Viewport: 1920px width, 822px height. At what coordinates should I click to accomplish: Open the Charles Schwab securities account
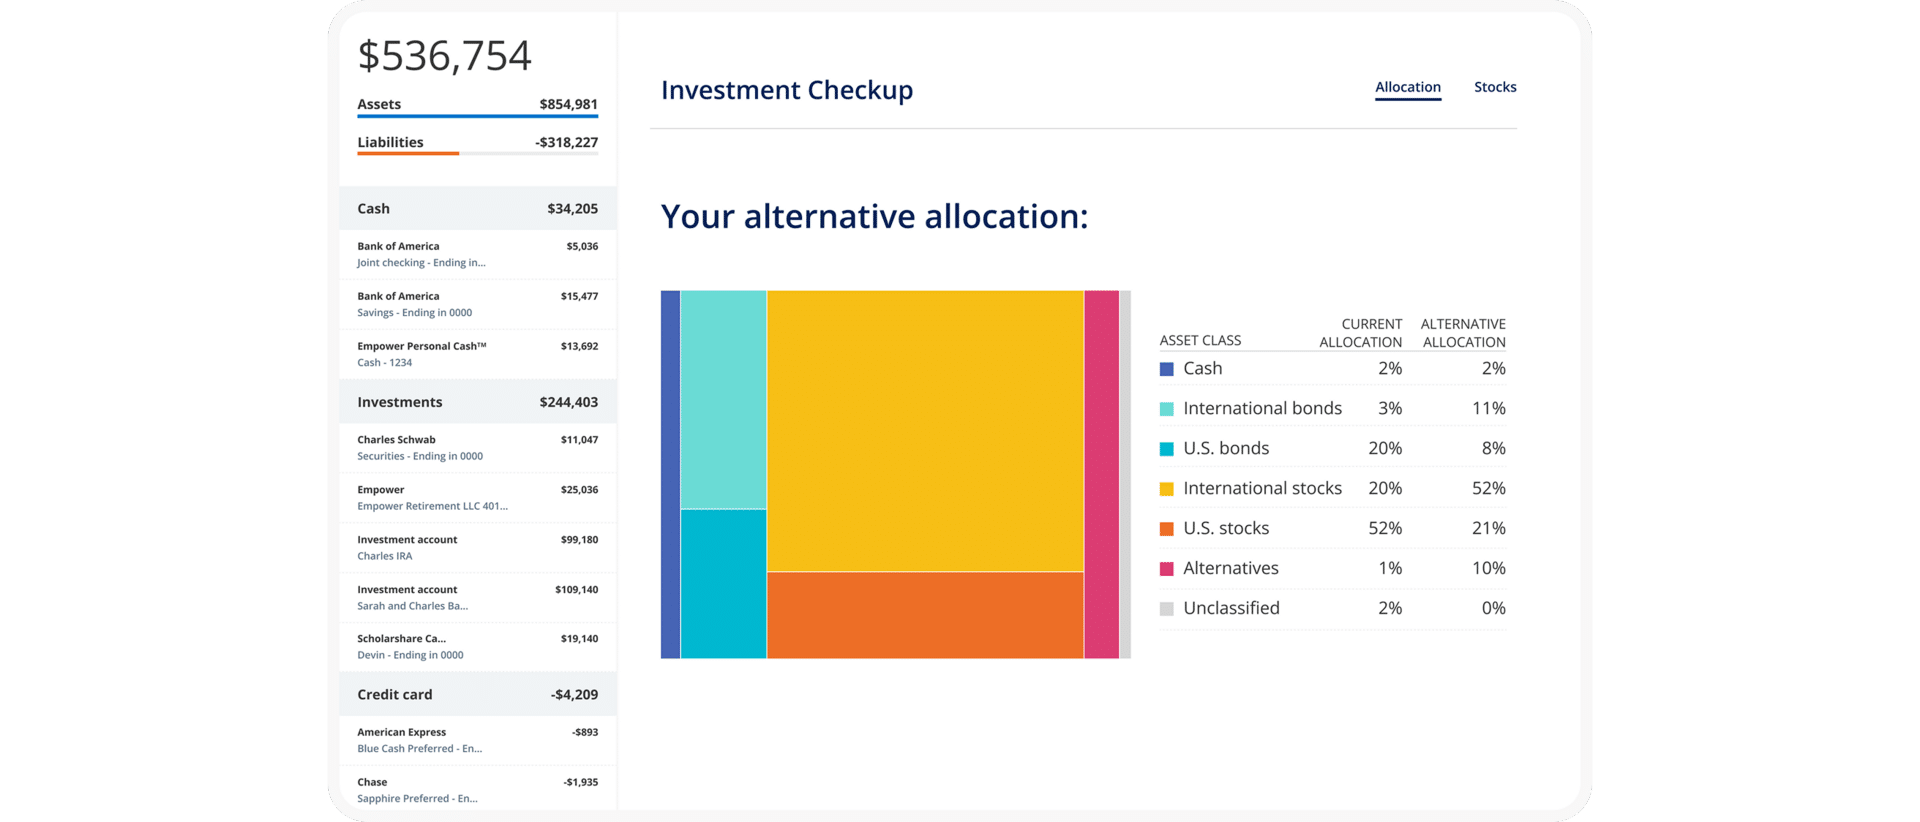pos(477,447)
